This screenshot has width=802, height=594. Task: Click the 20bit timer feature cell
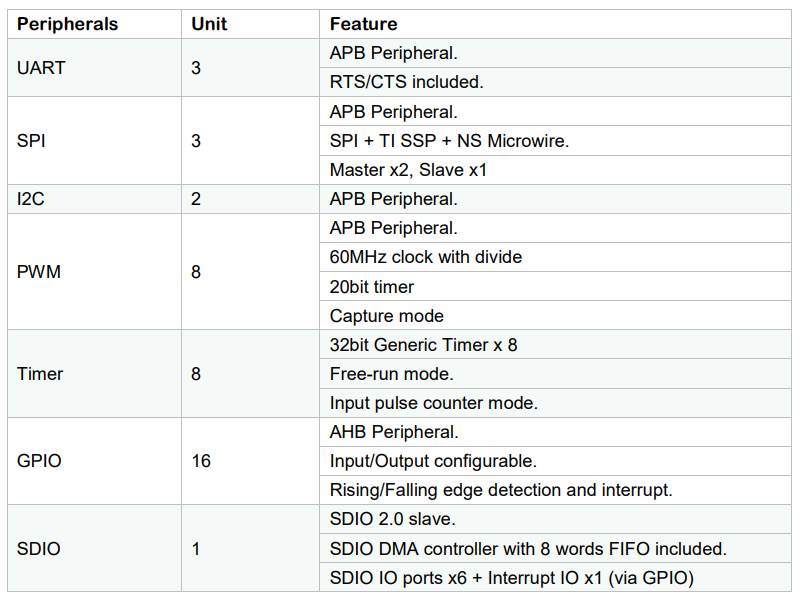point(555,287)
